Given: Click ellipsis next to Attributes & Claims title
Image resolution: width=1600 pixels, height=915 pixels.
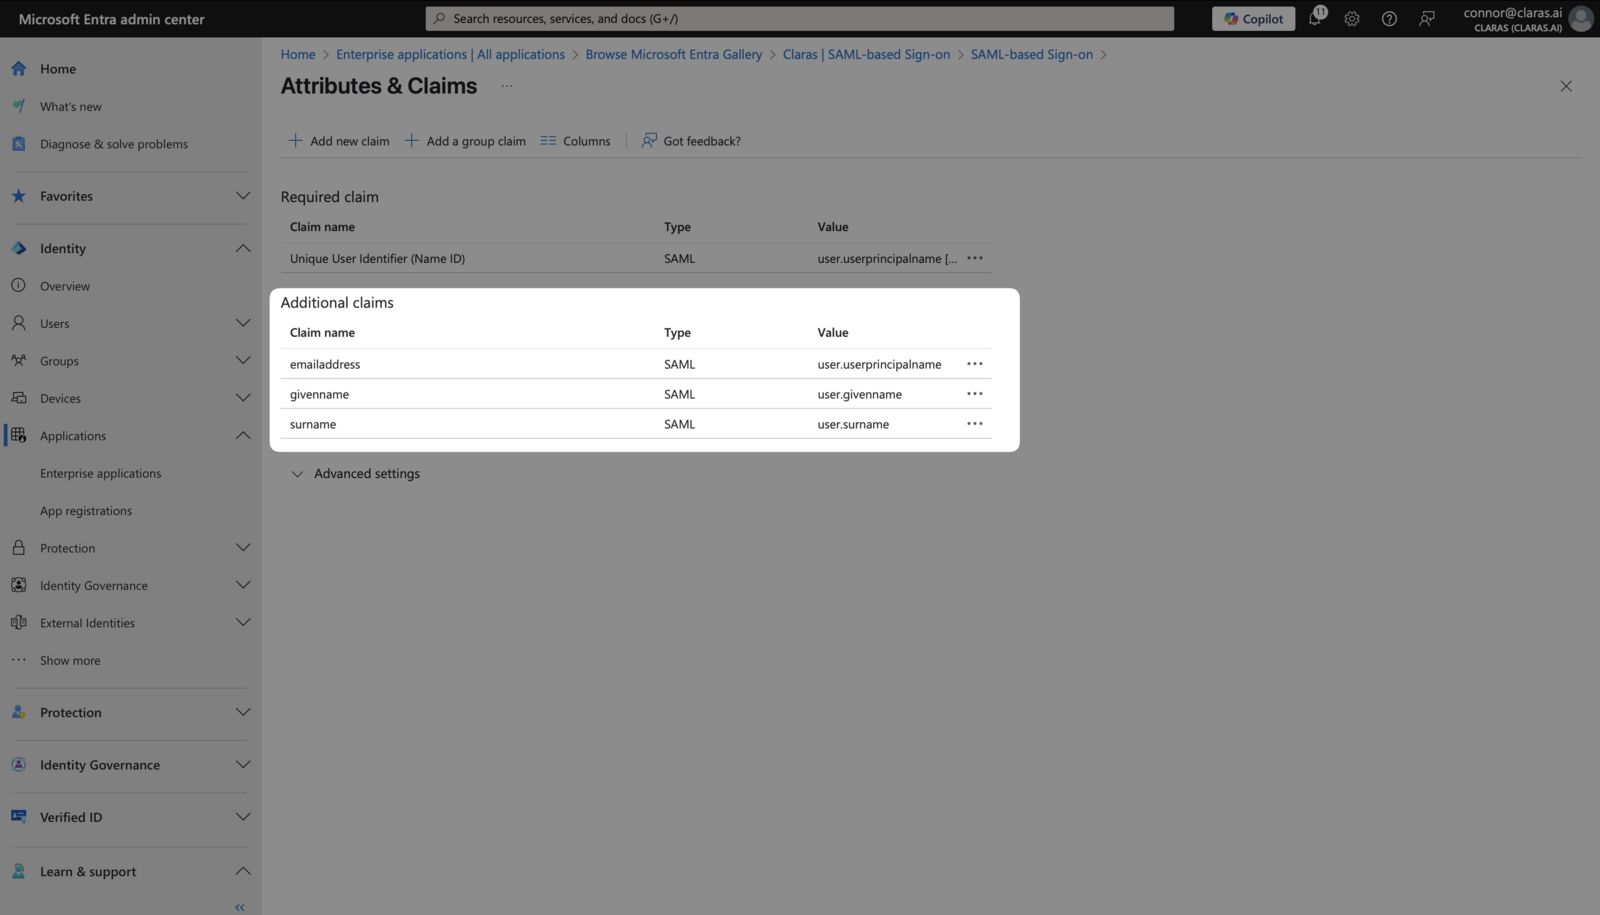Looking at the screenshot, I should point(507,86).
